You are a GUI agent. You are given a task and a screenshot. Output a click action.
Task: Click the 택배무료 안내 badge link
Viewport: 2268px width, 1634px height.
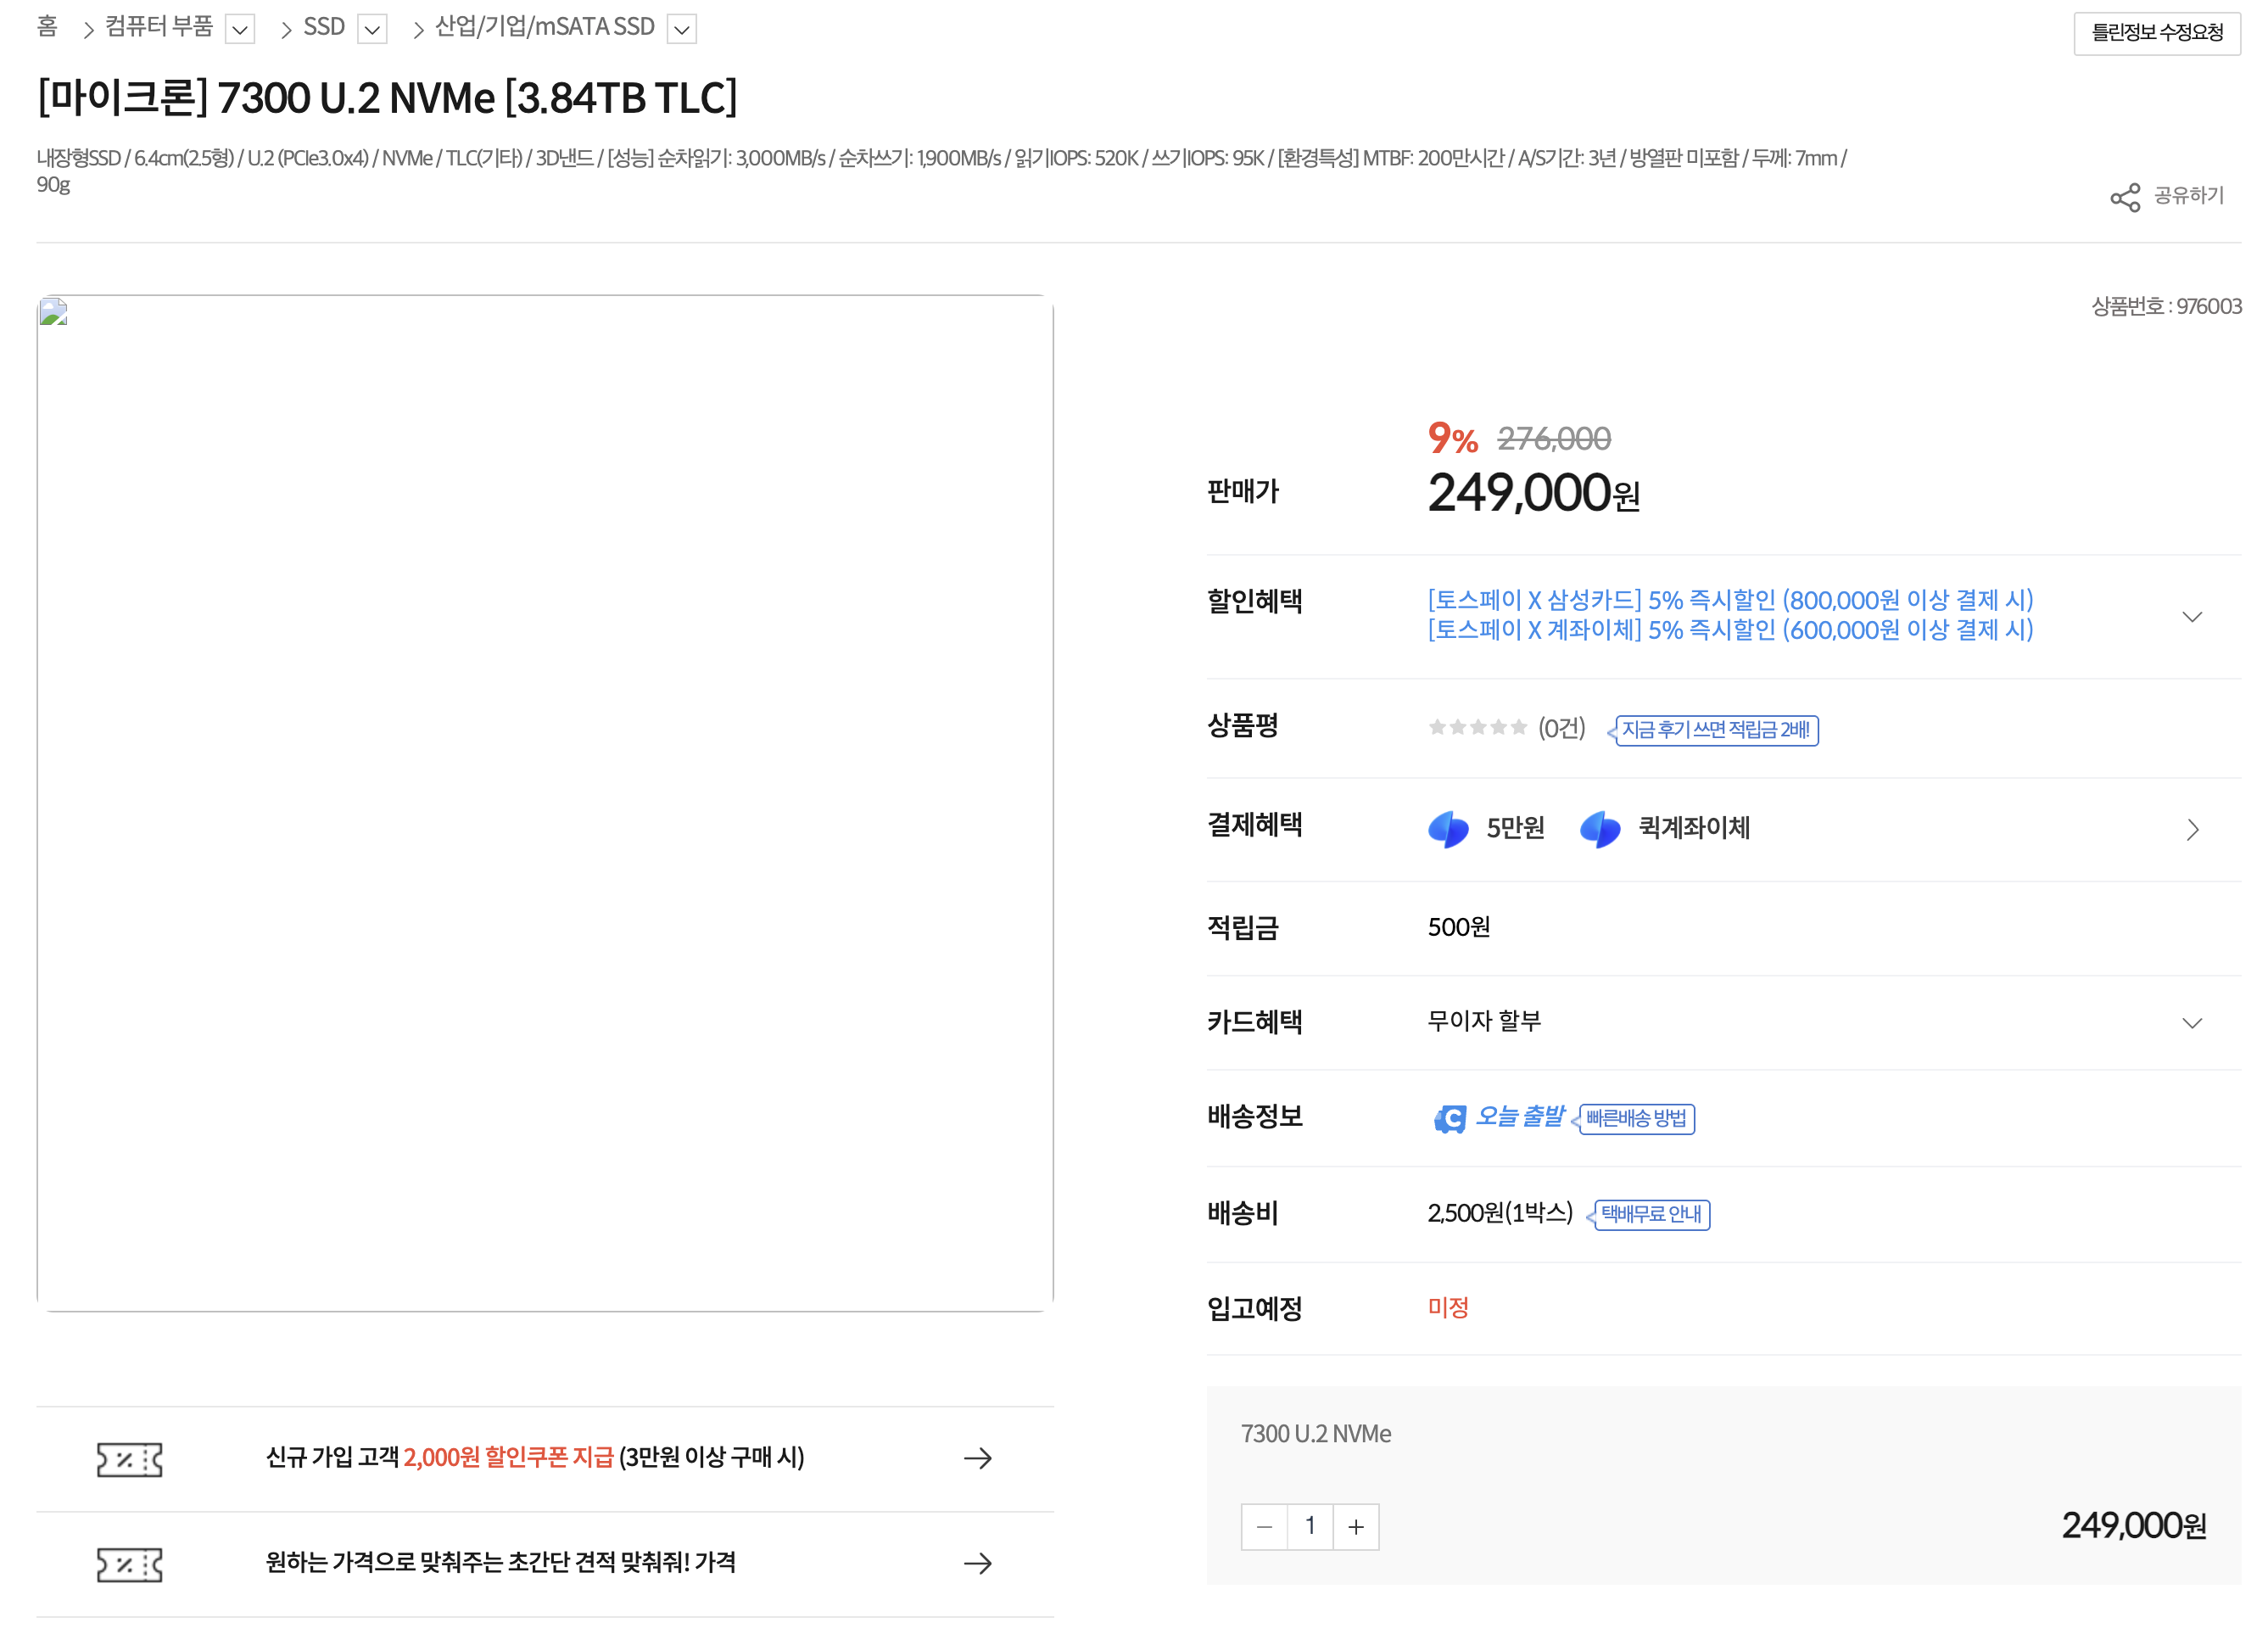(1651, 1214)
